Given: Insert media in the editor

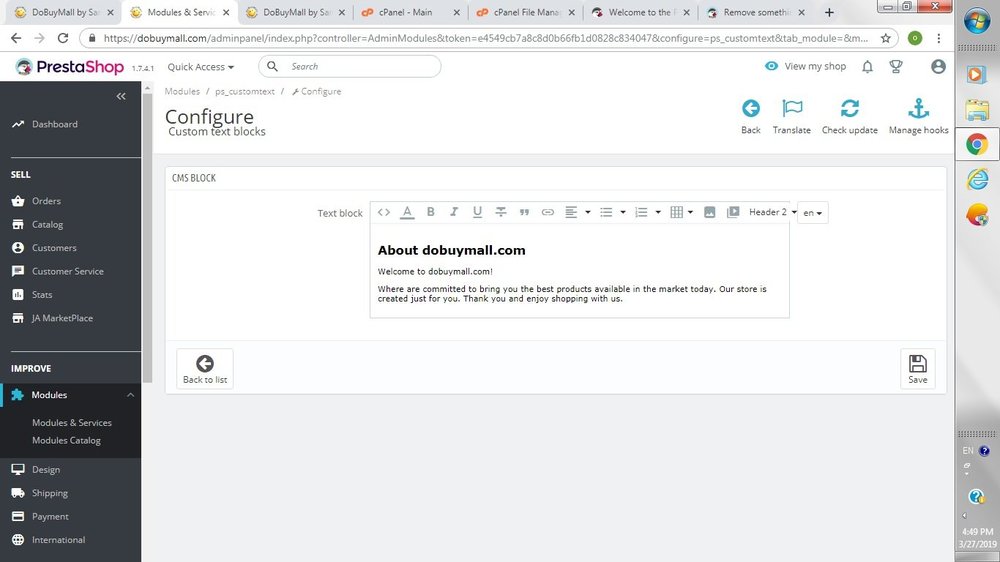Looking at the screenshot, I should (x=733, y=212).
